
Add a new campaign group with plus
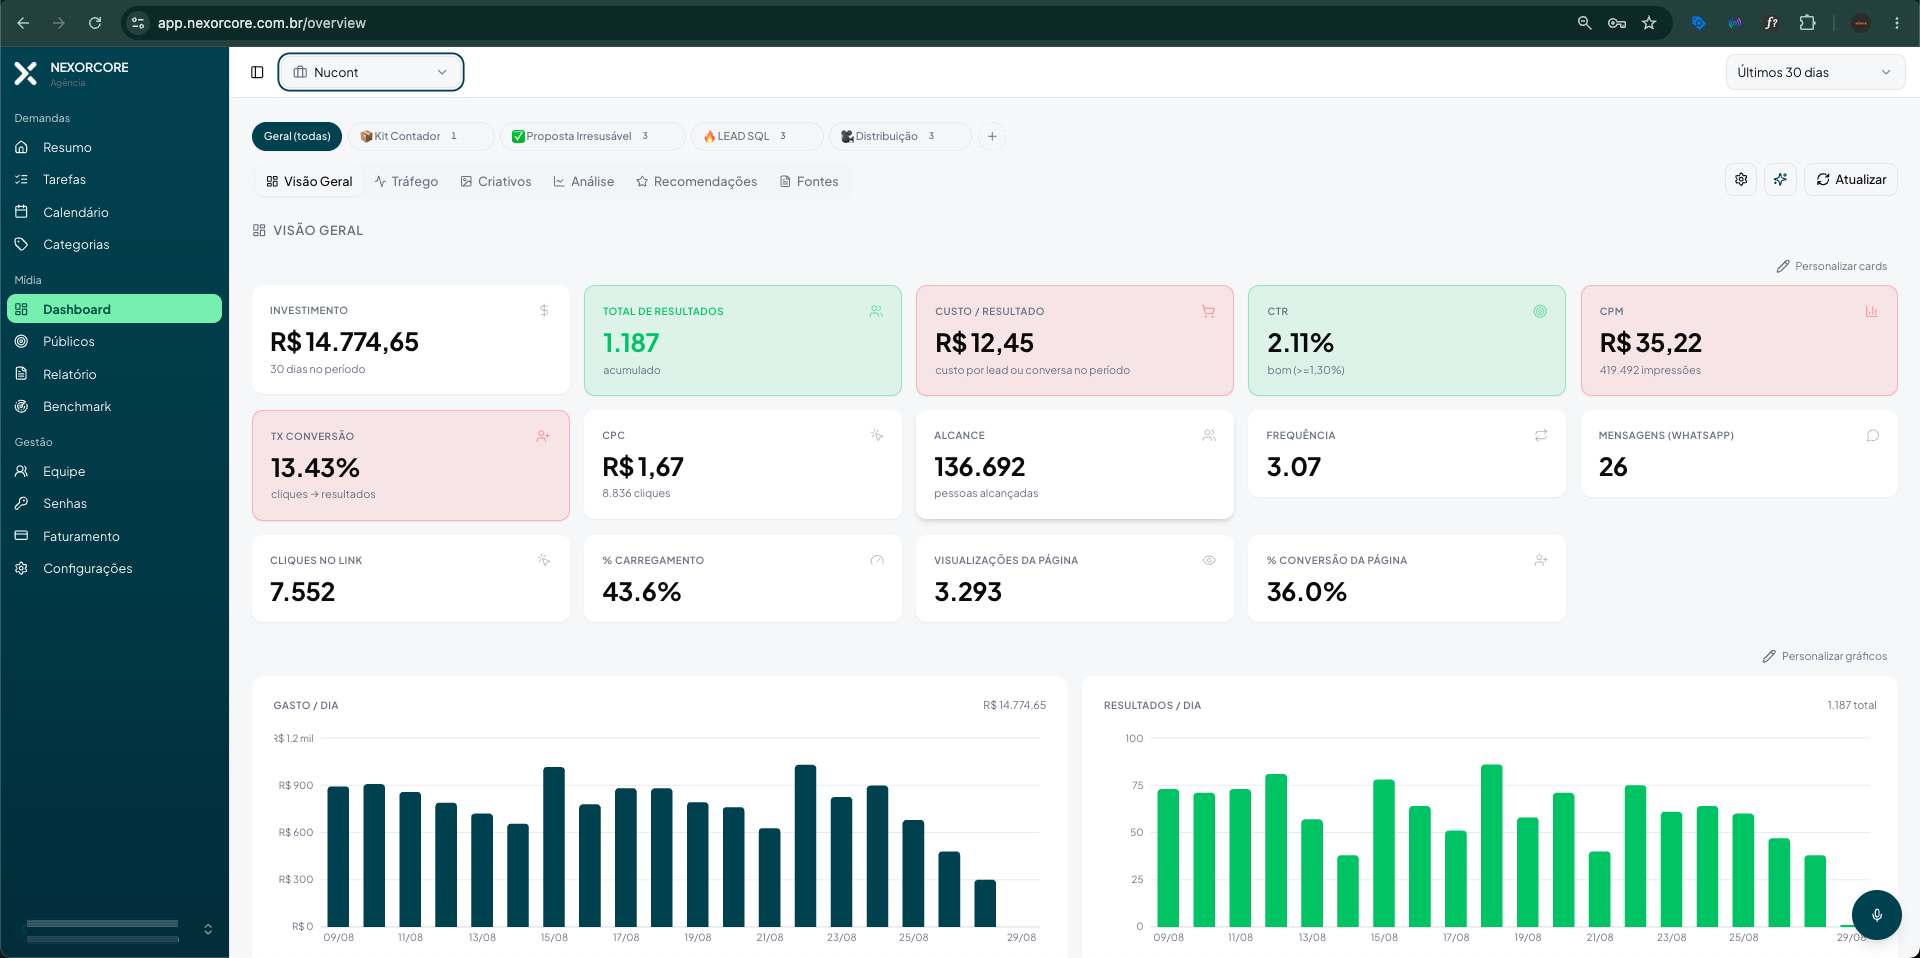pos(992,136)
